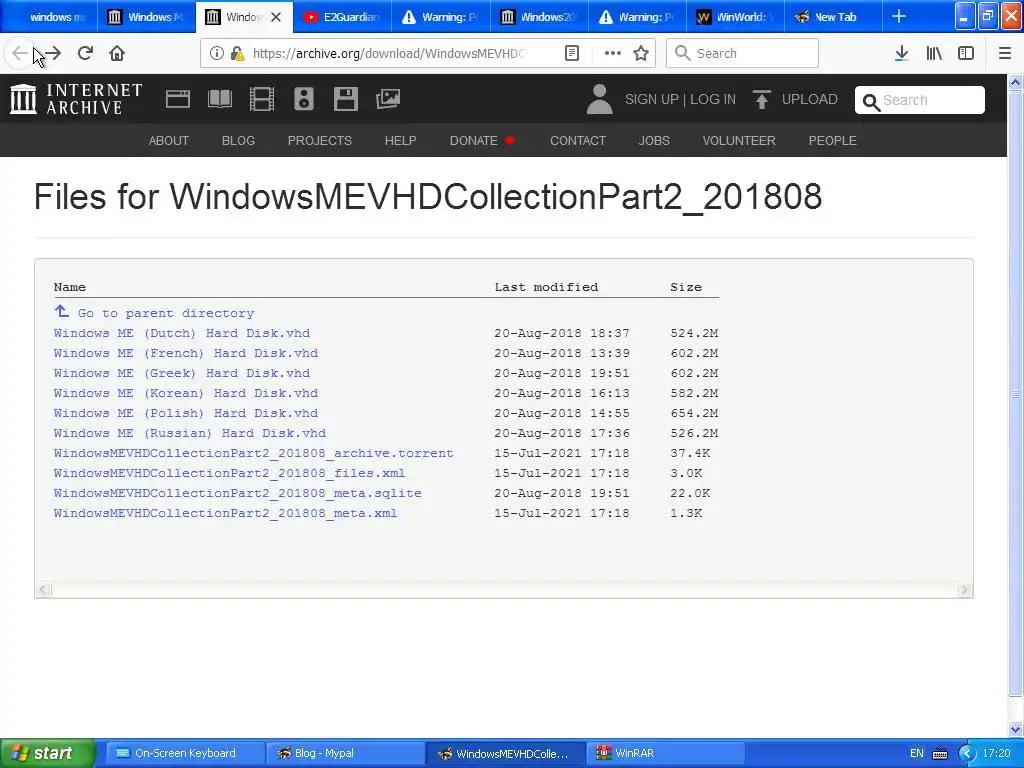
Task: Go back using the browser back arrow
Action: click(20, 54)
